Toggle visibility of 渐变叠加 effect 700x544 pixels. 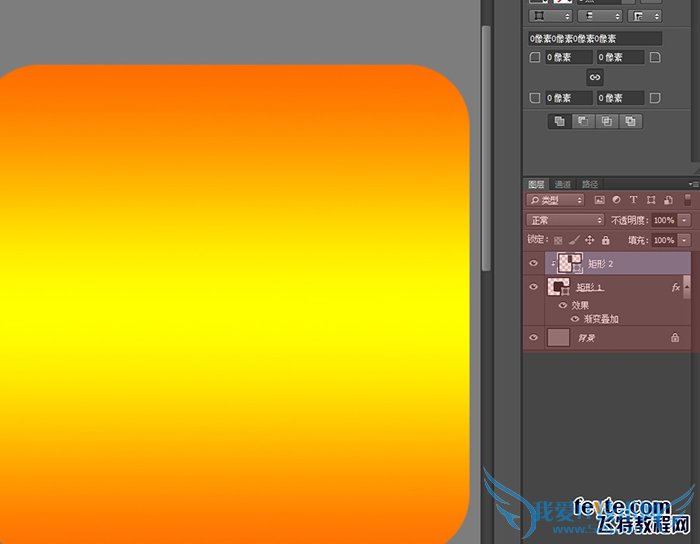[575, 319]
